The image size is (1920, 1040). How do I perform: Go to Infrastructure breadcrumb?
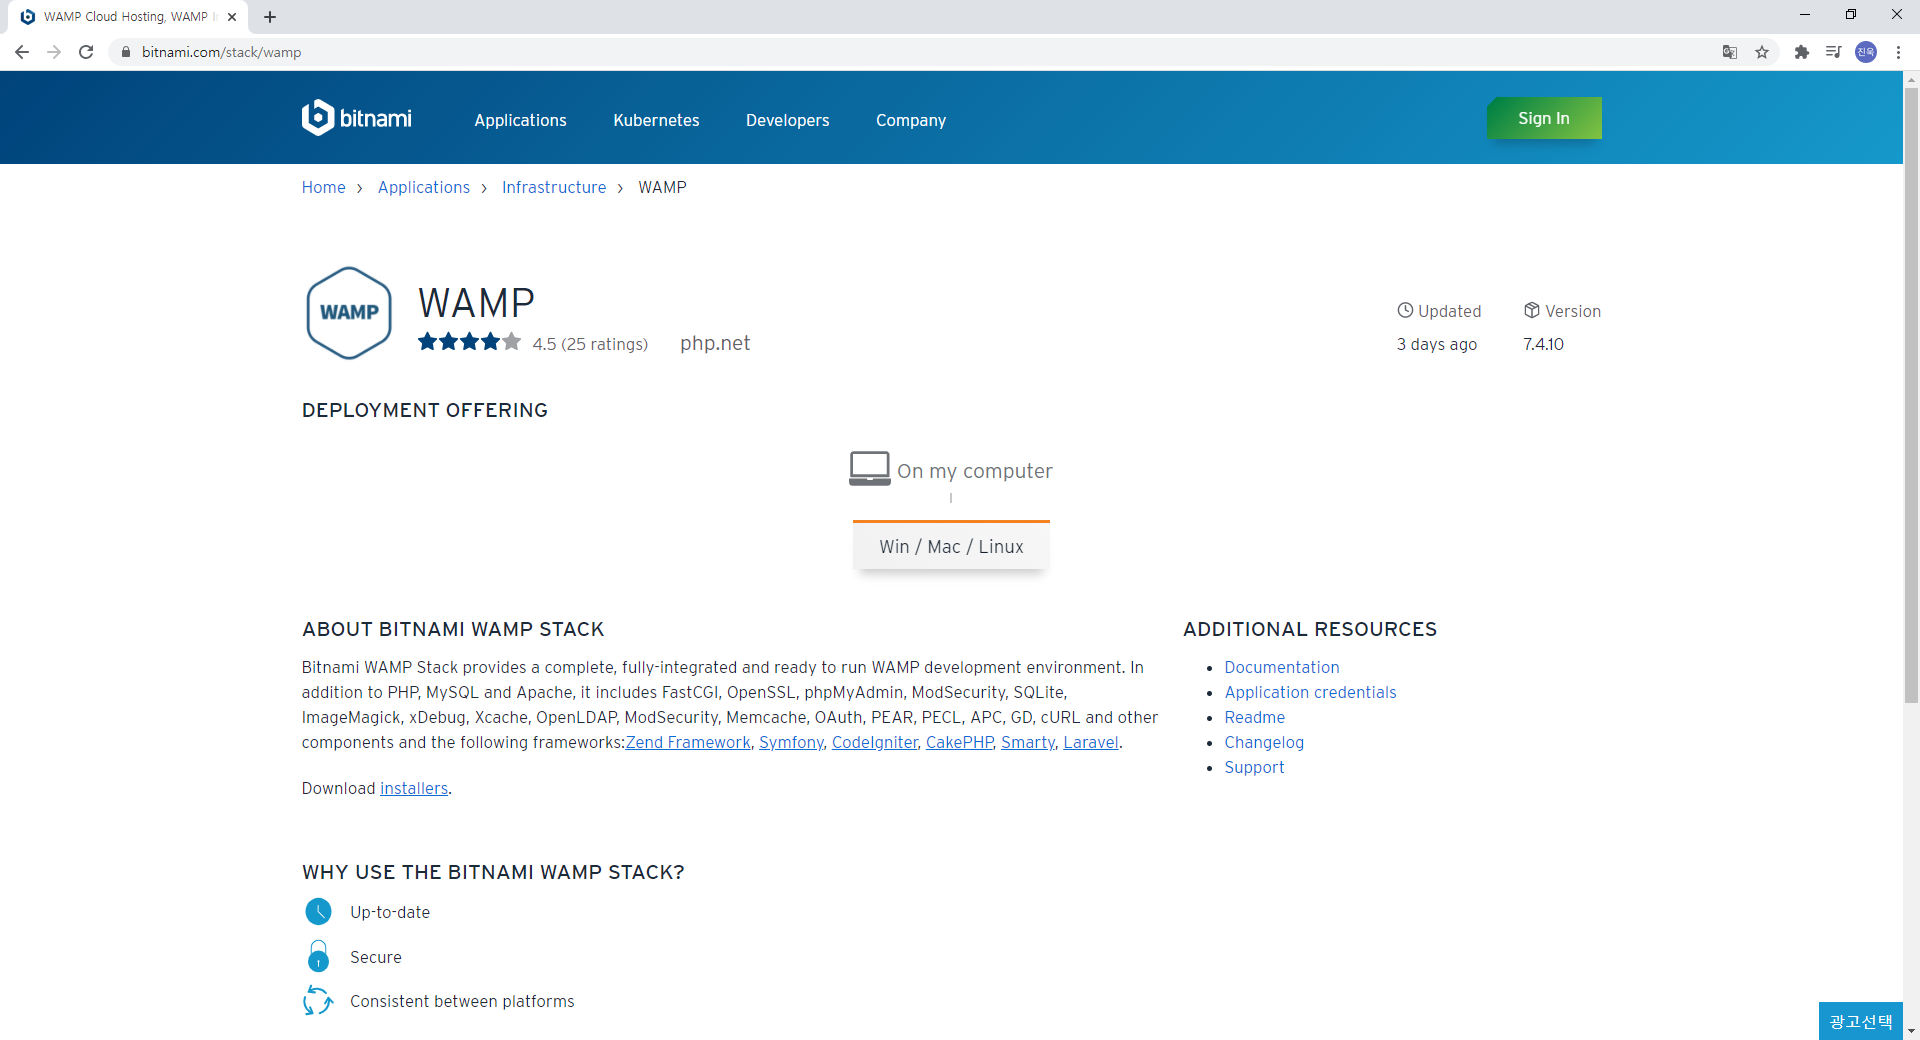[554, 187]
